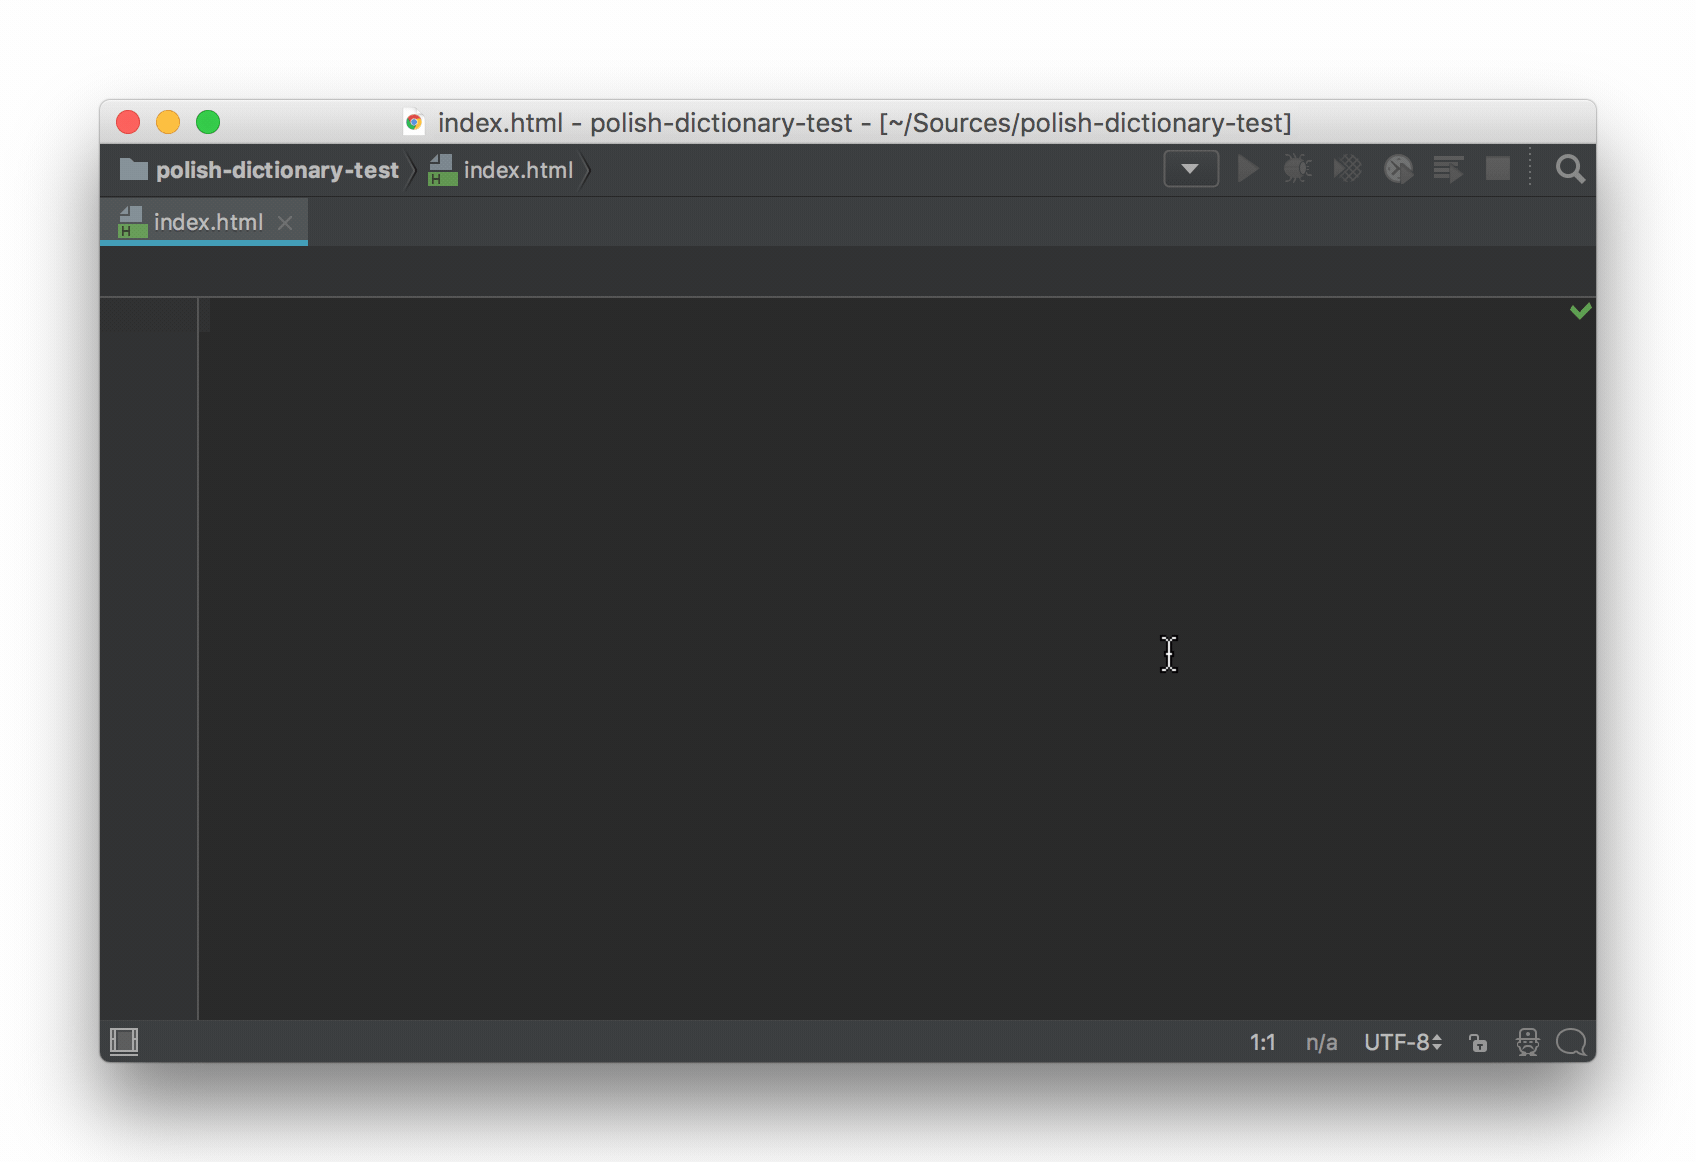This screenshot has width=1696, height=1162.
Task: Click the run list icon
Action: tap(1448, 169)
